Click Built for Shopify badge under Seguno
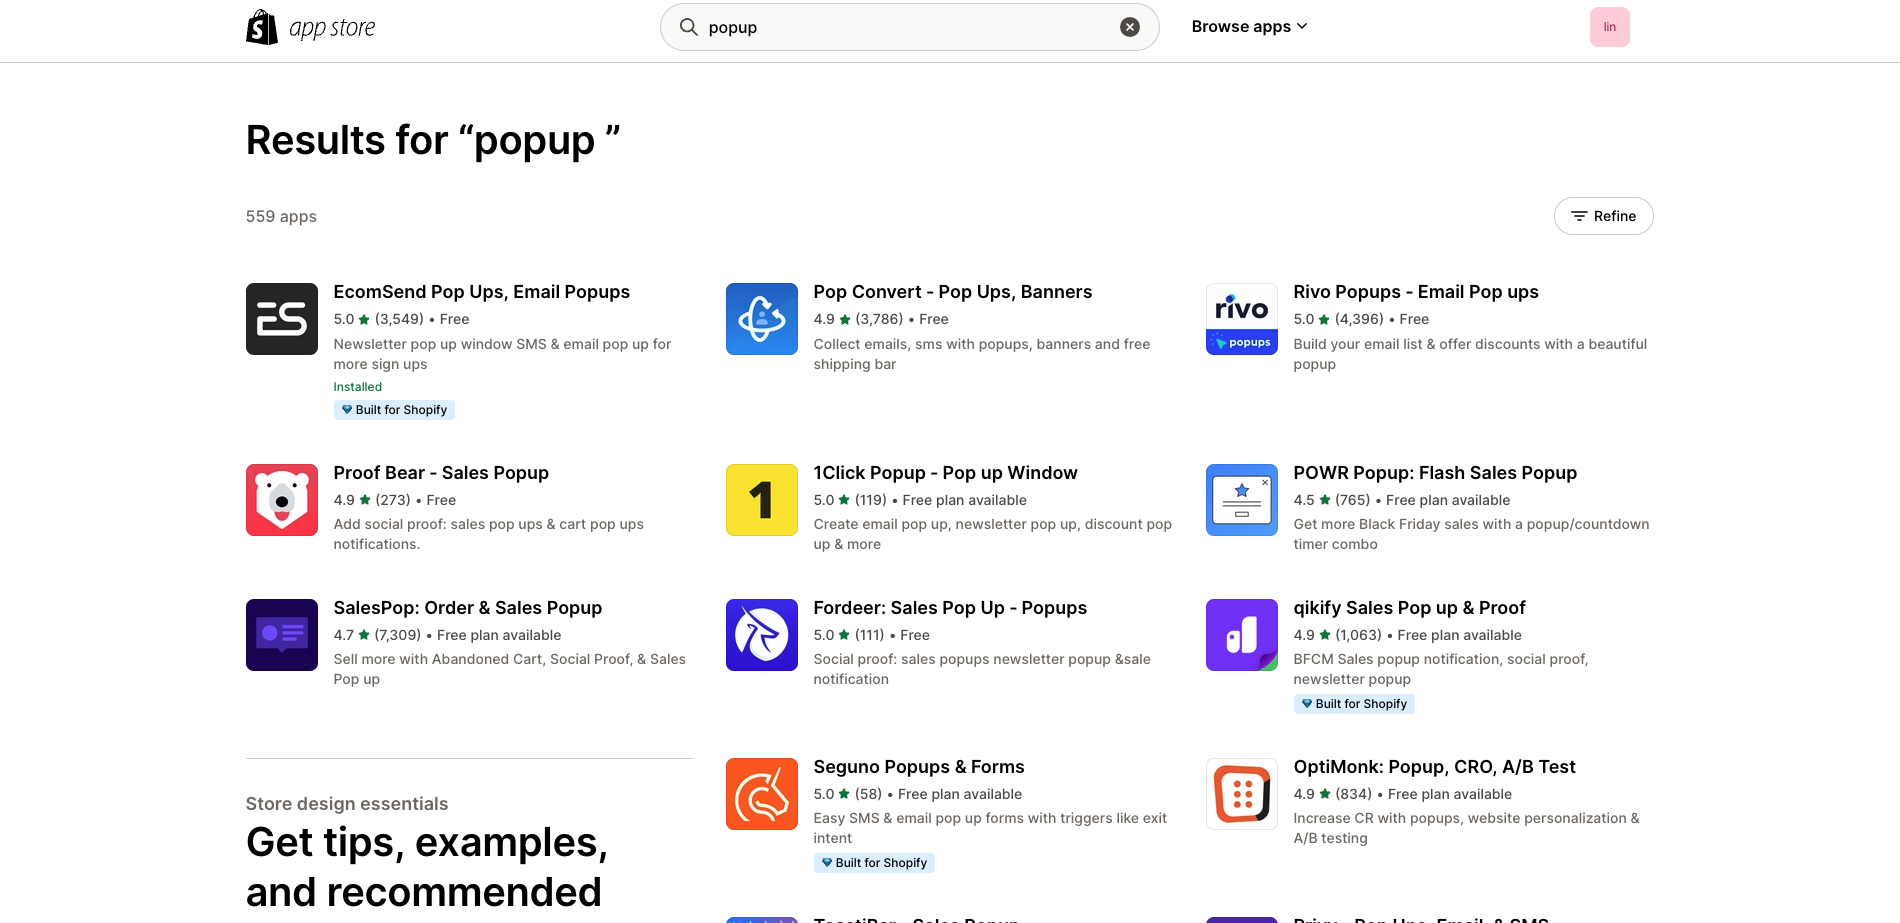The image size is (1900, 923). pos(874,863)
